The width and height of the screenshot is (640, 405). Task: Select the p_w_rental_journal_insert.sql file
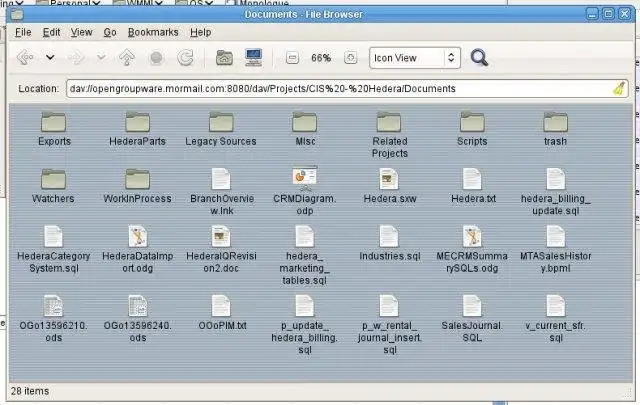389,325
